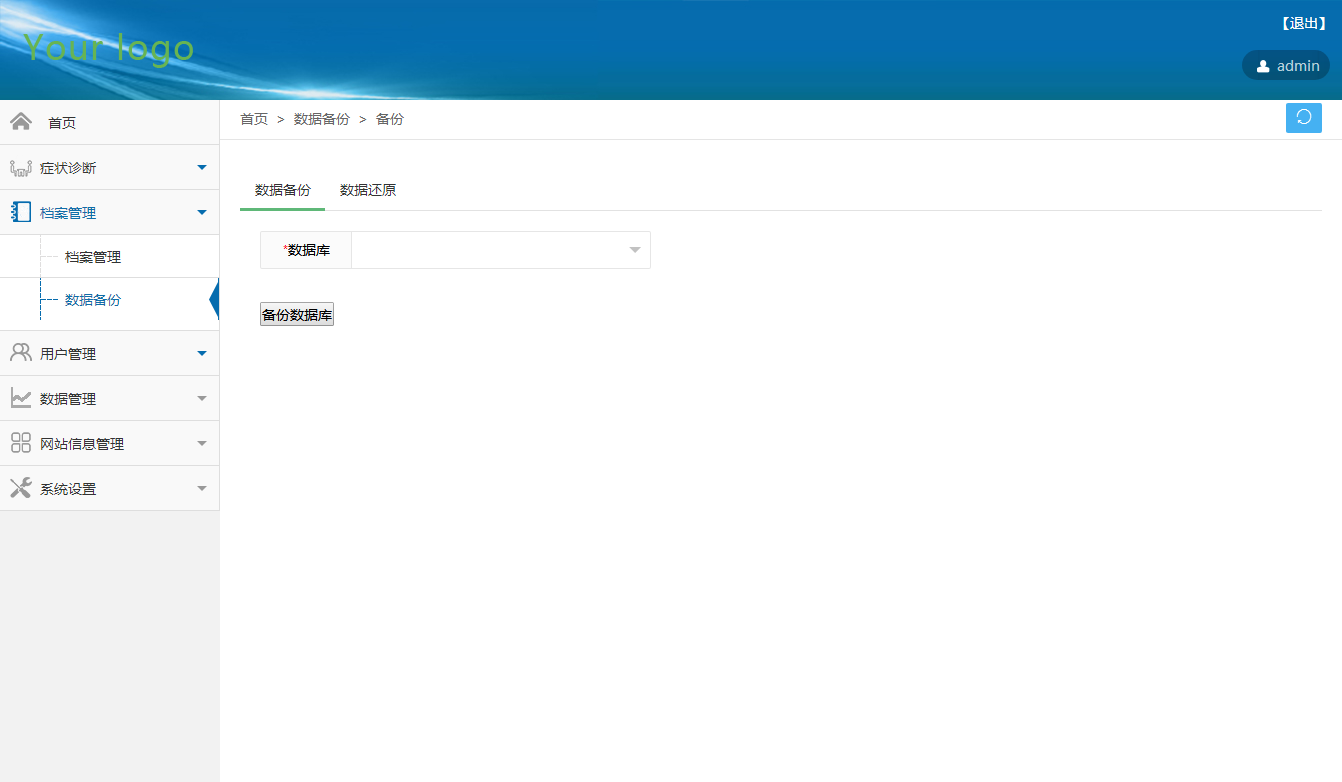Expand the 症状诊断 menu arrow
Image resolution: width=1342 pixels, height=782 pixels.
click(202, 167)
